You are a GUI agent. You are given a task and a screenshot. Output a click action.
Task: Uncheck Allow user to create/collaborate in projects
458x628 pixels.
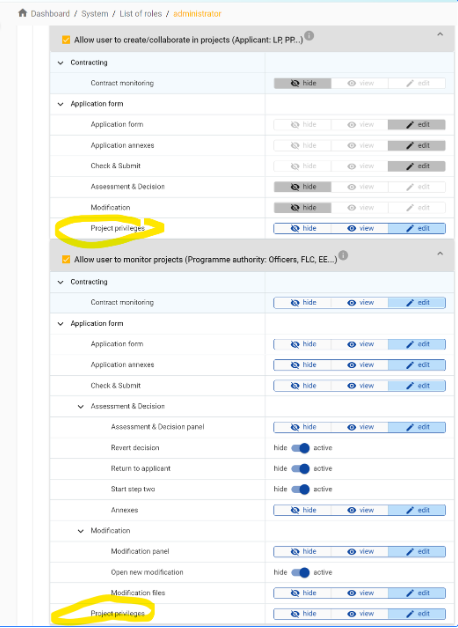click(x=66, y=40)
